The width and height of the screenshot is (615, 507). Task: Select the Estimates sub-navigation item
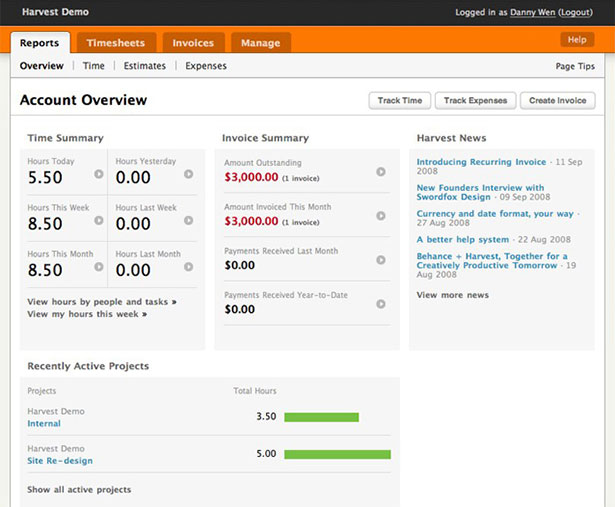coord(145,66)
